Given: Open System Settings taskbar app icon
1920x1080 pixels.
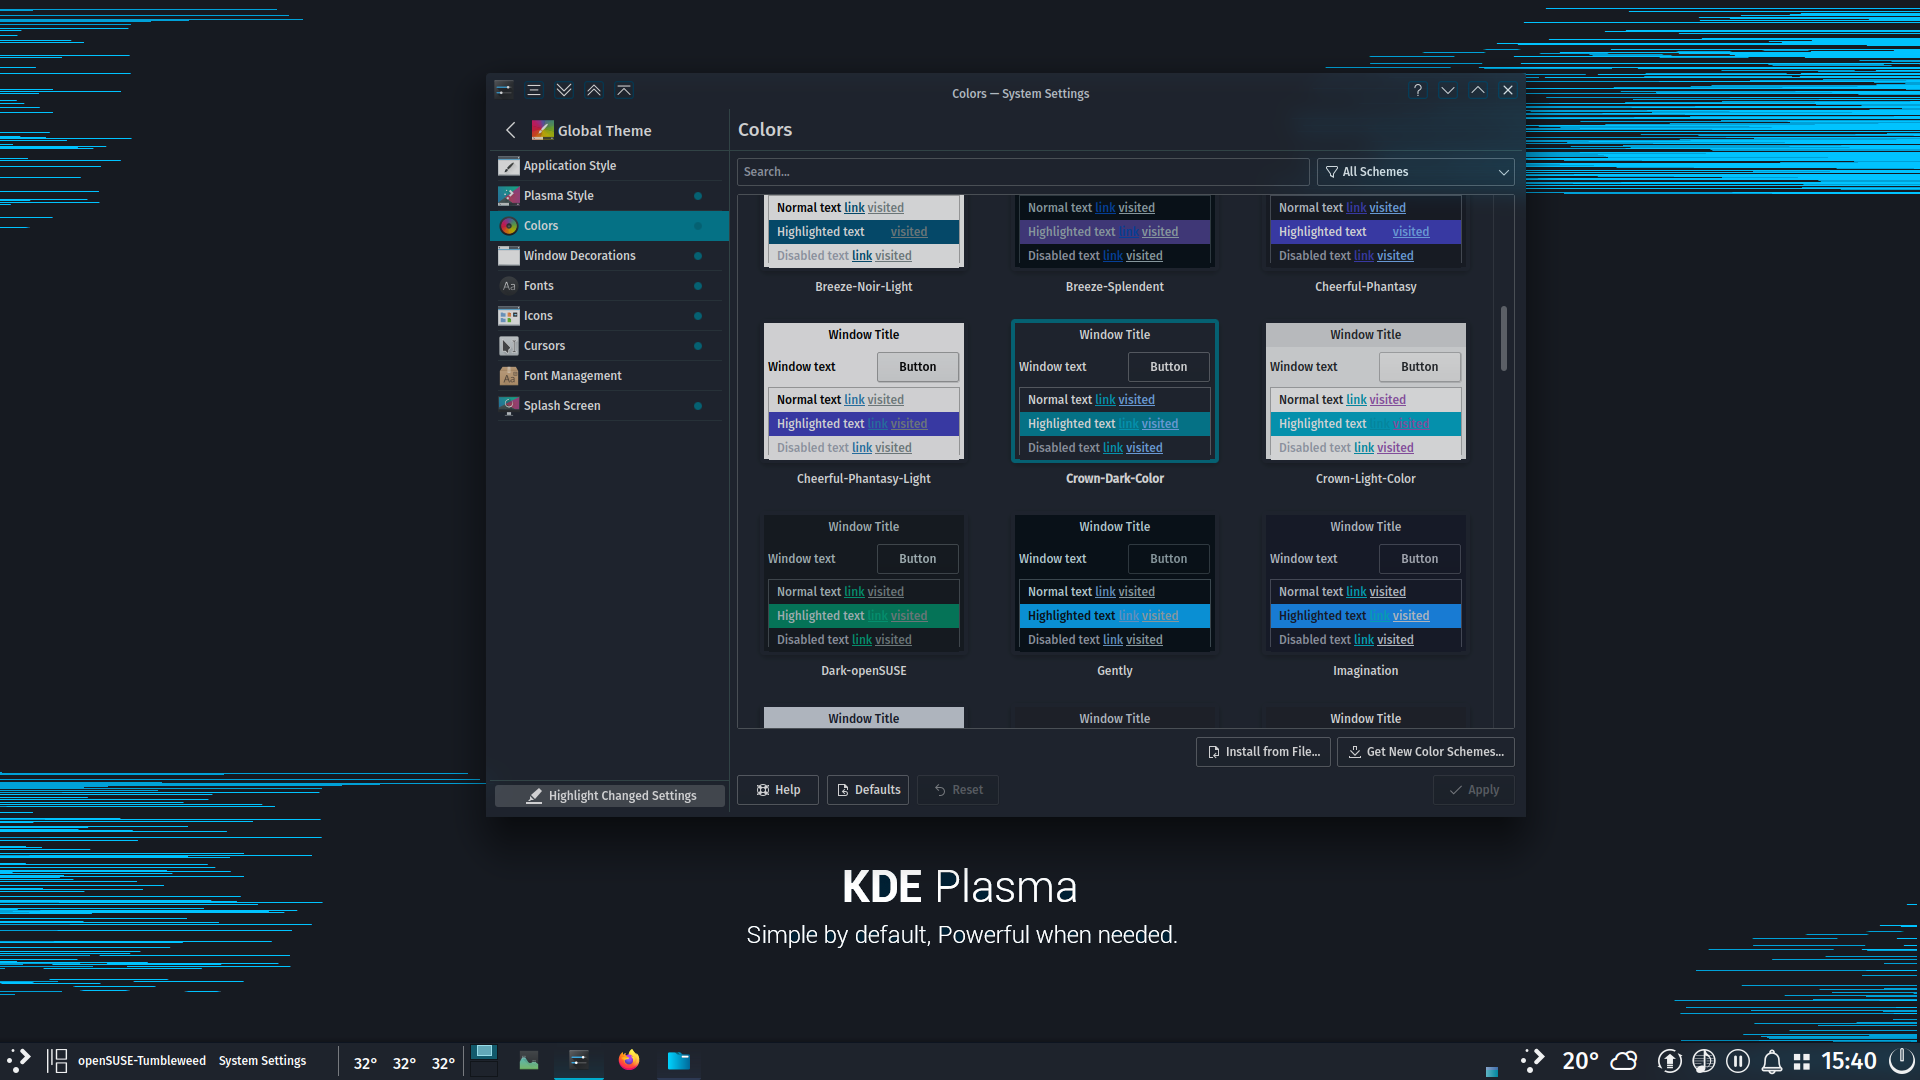Looking at the screenshot, I should tap(579, 1060).
